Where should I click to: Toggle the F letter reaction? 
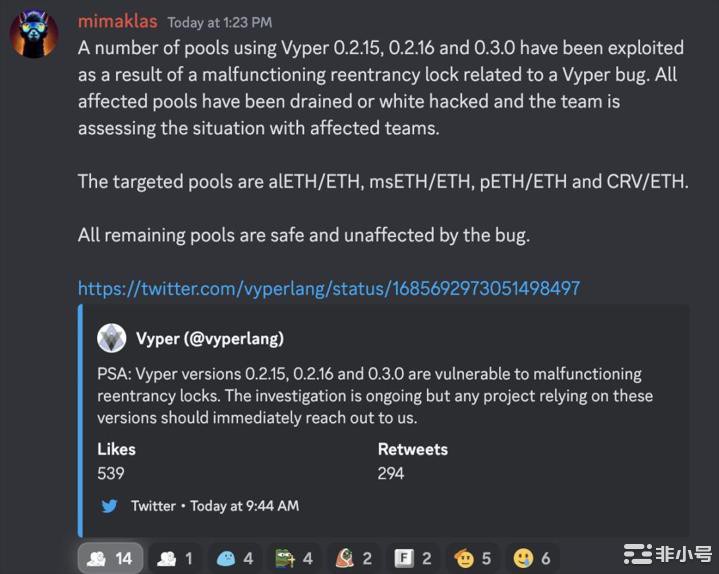click(x=414, y=558)
